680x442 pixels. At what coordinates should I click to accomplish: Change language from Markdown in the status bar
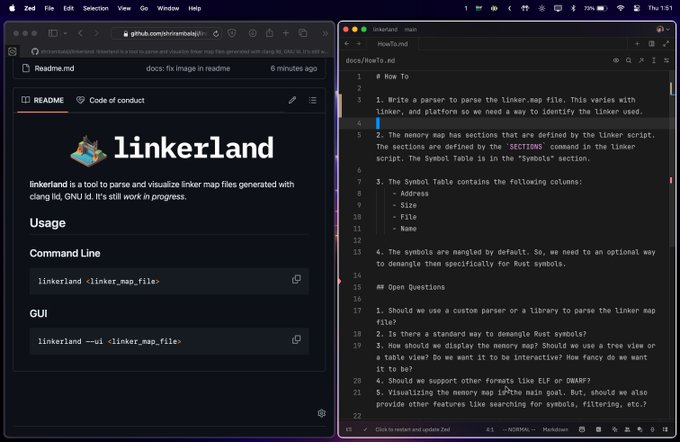[x=555, y=429]
